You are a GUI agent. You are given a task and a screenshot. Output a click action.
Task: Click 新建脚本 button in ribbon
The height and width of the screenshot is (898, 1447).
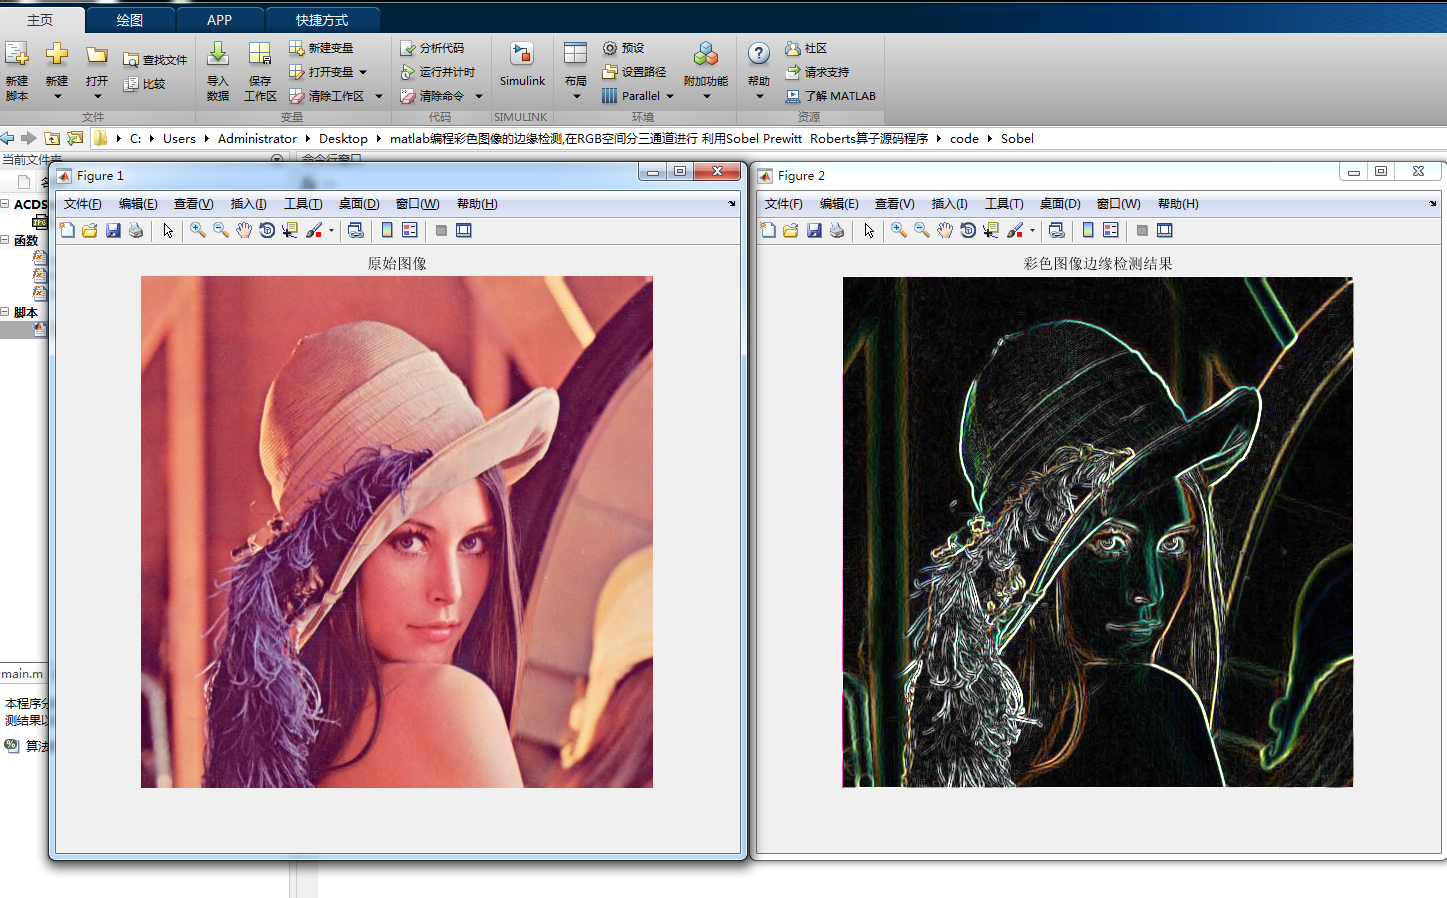pyautogui.click(x=17, y=71)
